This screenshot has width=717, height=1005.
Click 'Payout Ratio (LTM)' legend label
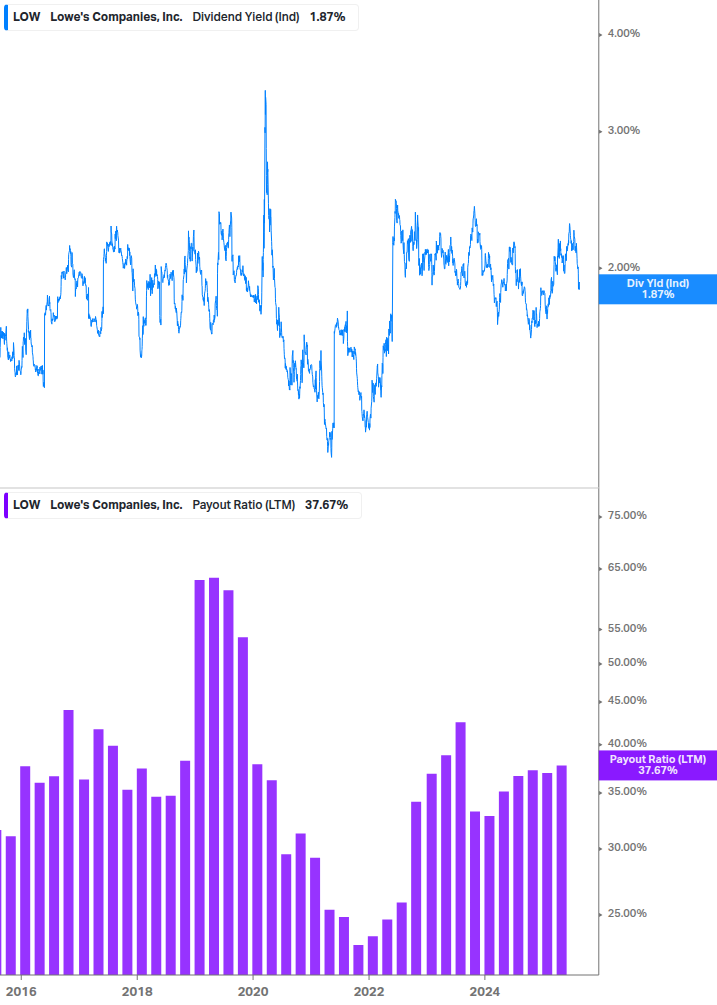[x=243, y=505]
